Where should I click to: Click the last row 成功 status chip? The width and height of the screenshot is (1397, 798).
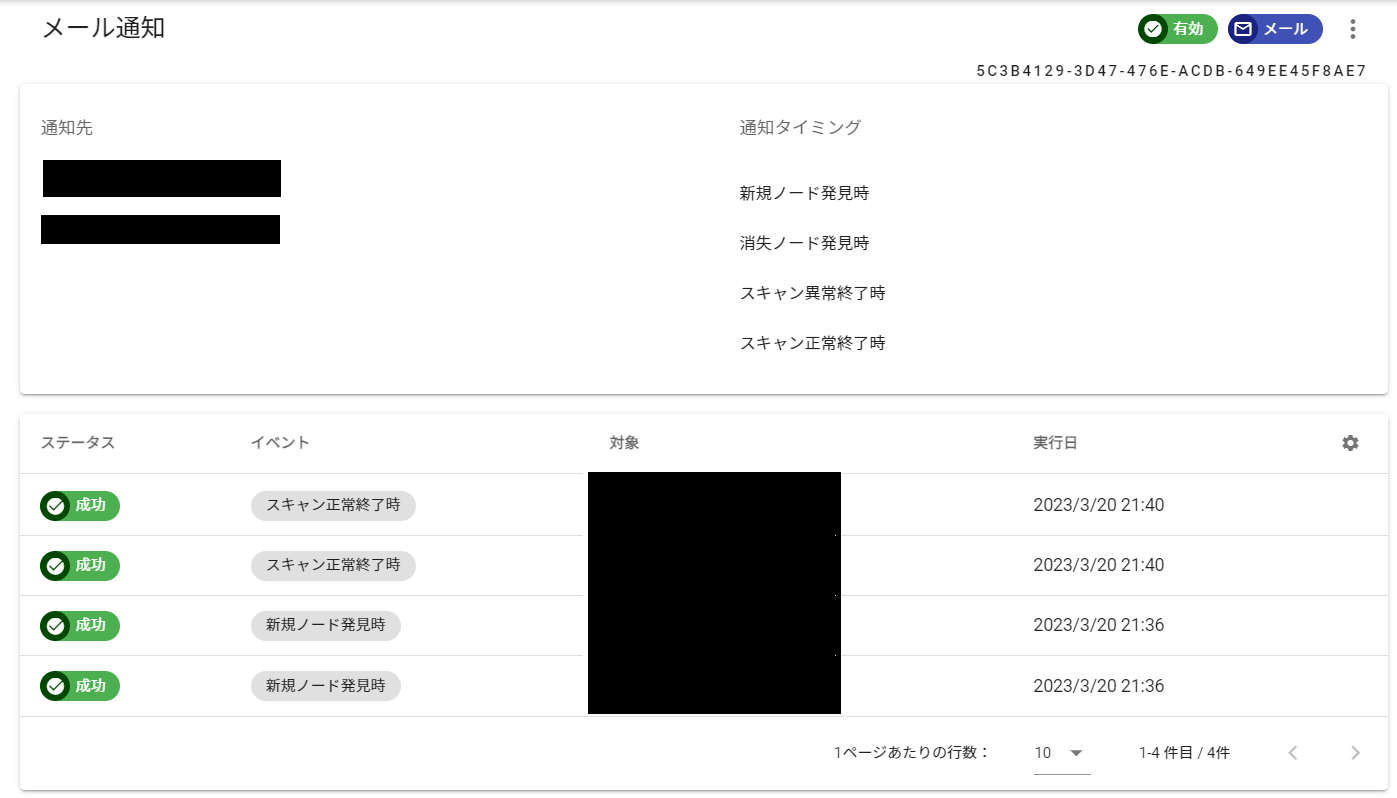coord(80,686)
